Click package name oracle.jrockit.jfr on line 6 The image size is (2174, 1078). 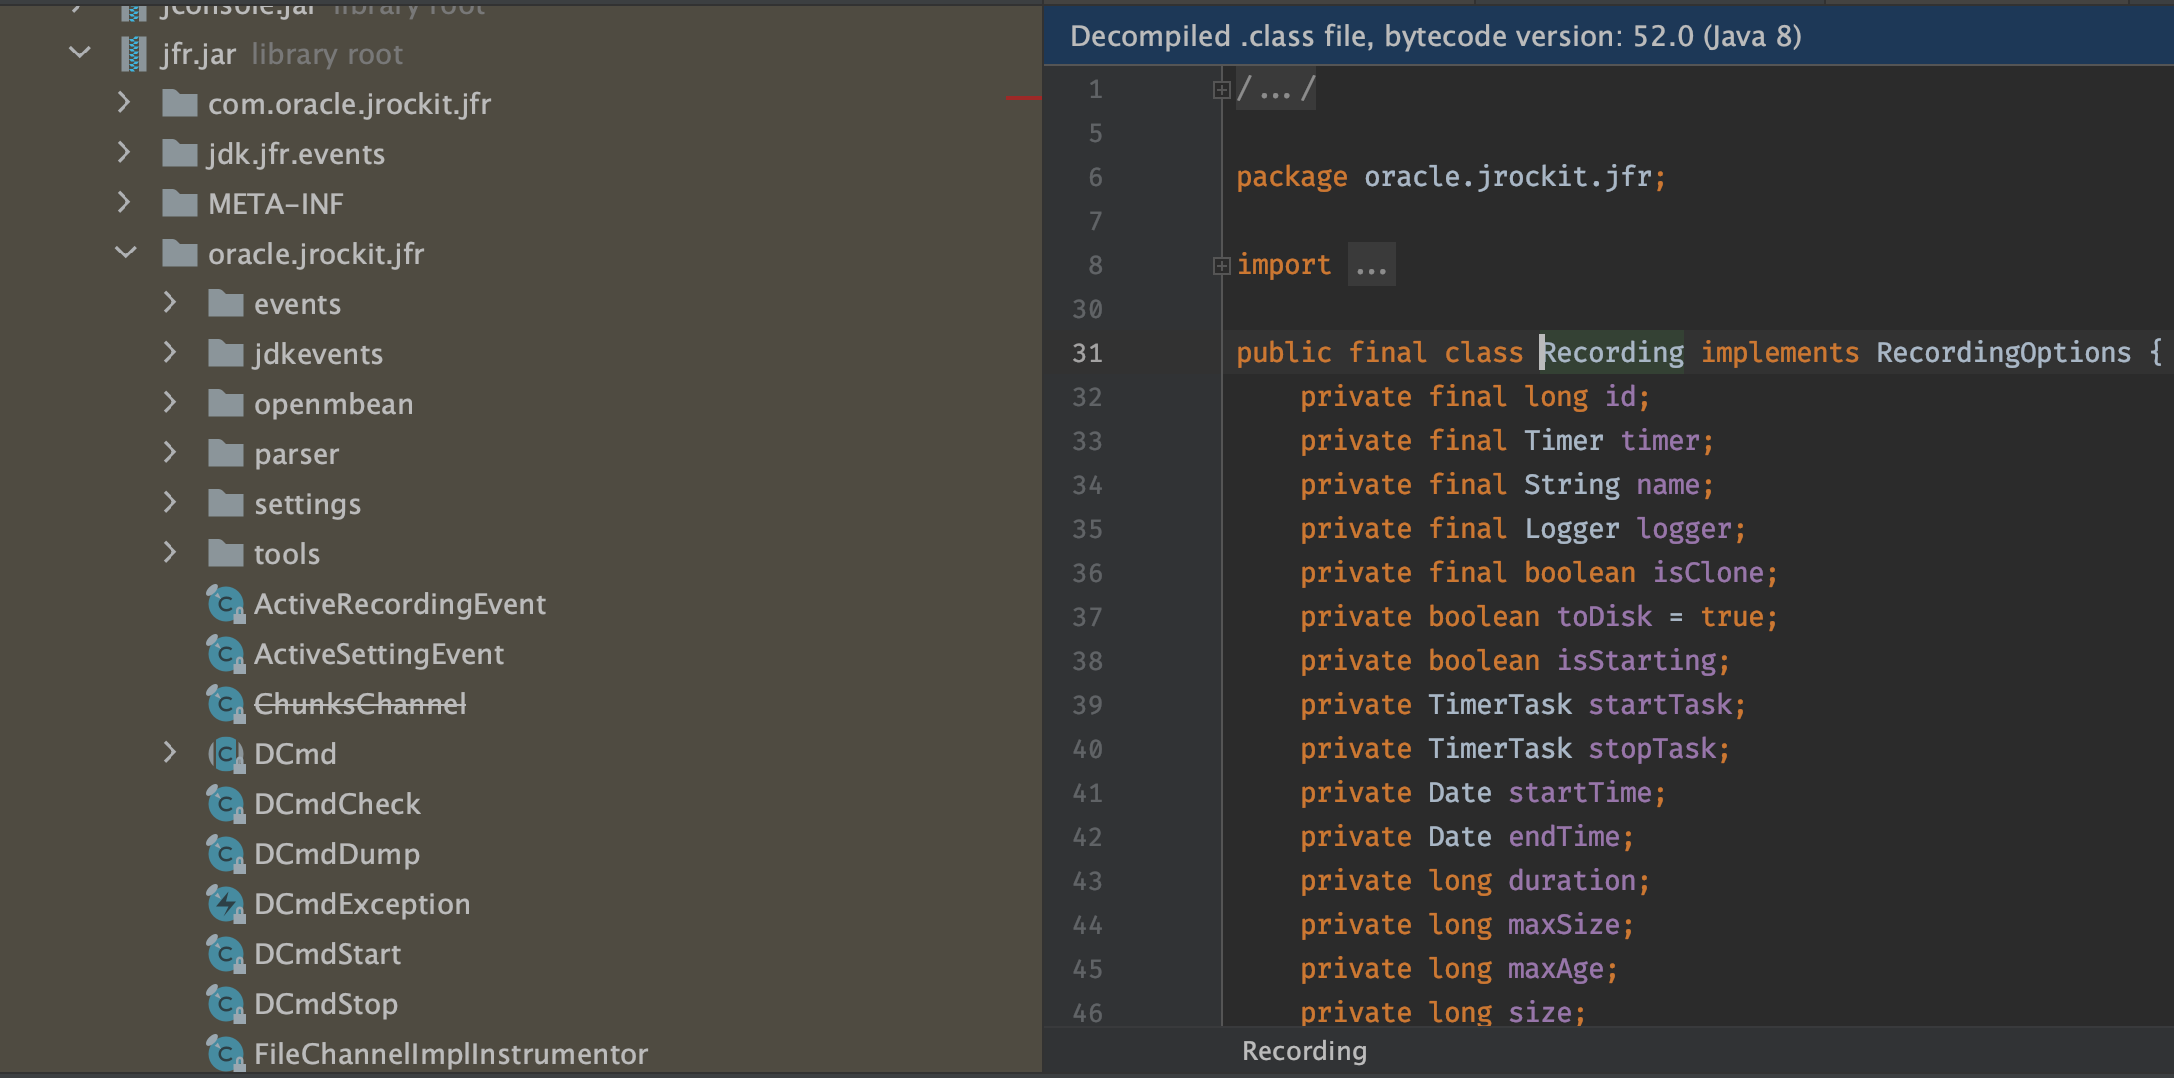pyautogui.click(x=1508, y=177)
